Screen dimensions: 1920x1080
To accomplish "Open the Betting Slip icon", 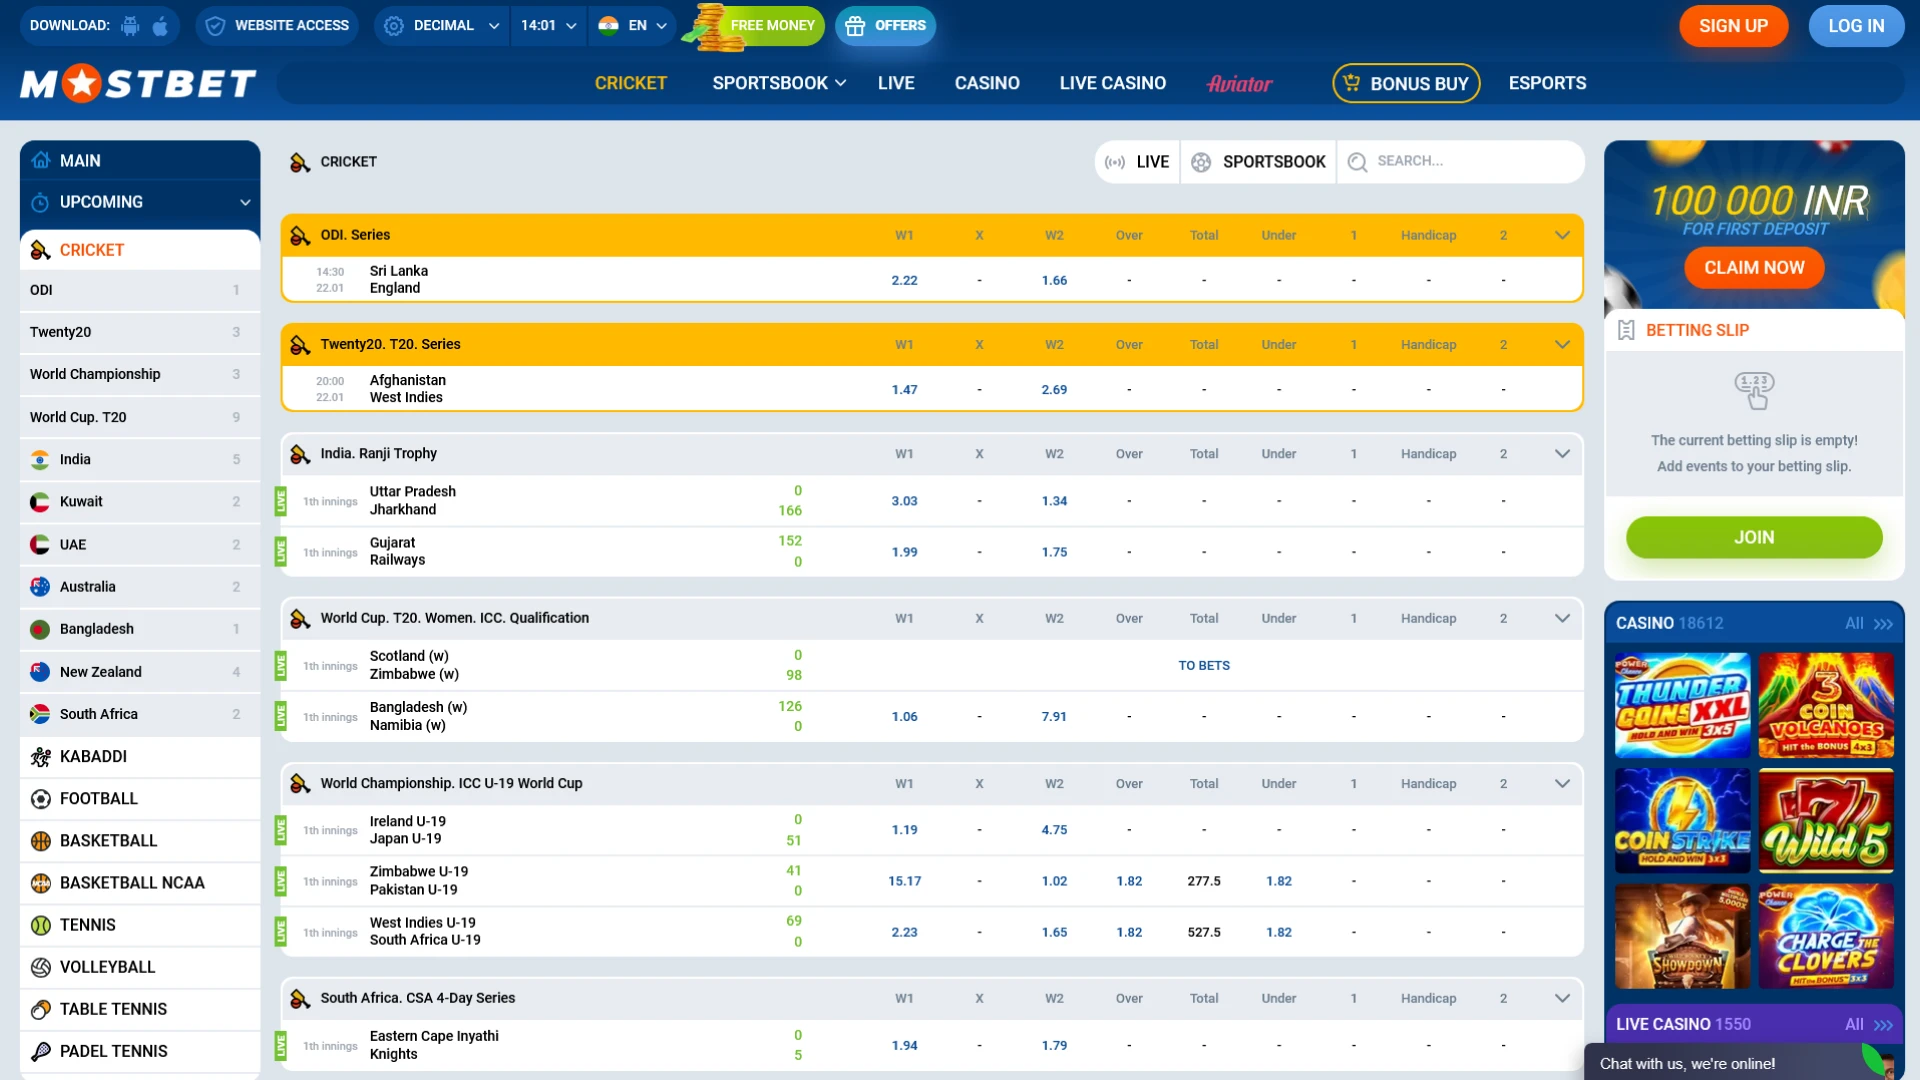I will [1628, 330].
